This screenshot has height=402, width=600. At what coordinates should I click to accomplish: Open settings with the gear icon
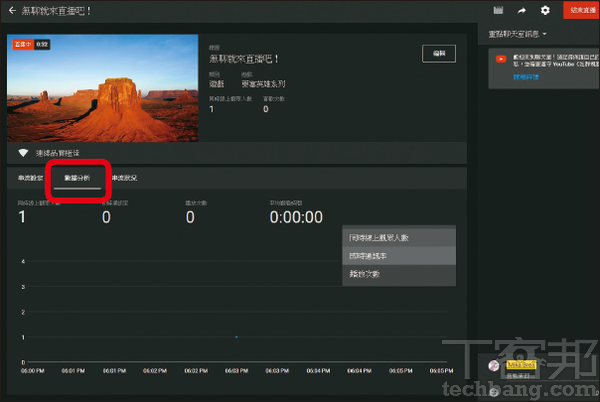[545, 10]
